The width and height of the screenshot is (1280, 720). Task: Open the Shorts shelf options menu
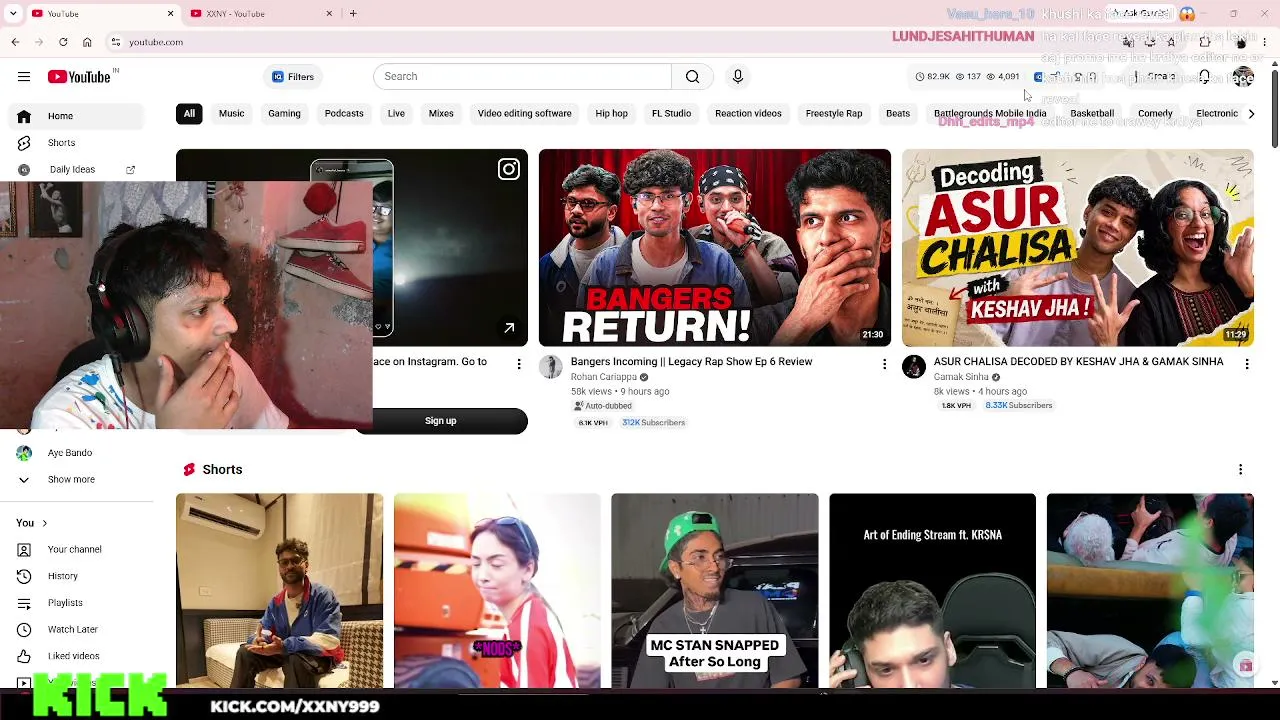point(1240,470)
